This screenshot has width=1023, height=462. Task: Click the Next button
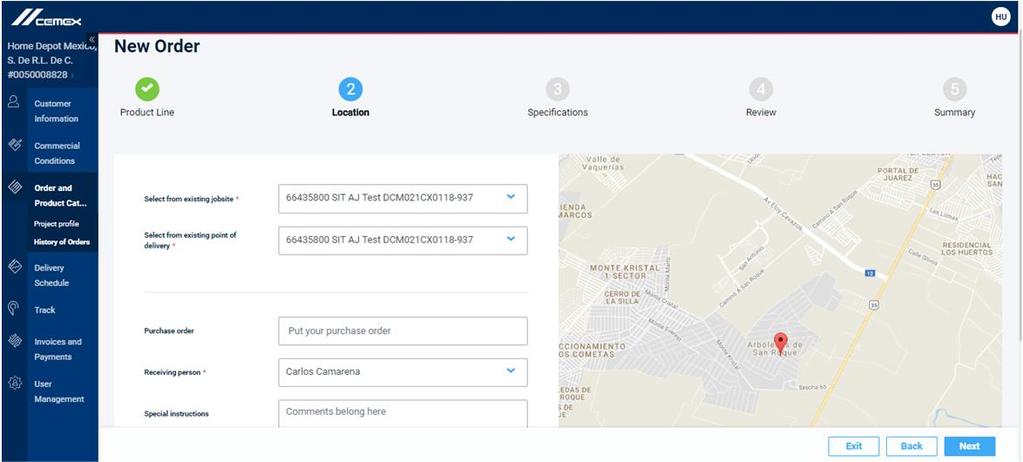[970, 446]
